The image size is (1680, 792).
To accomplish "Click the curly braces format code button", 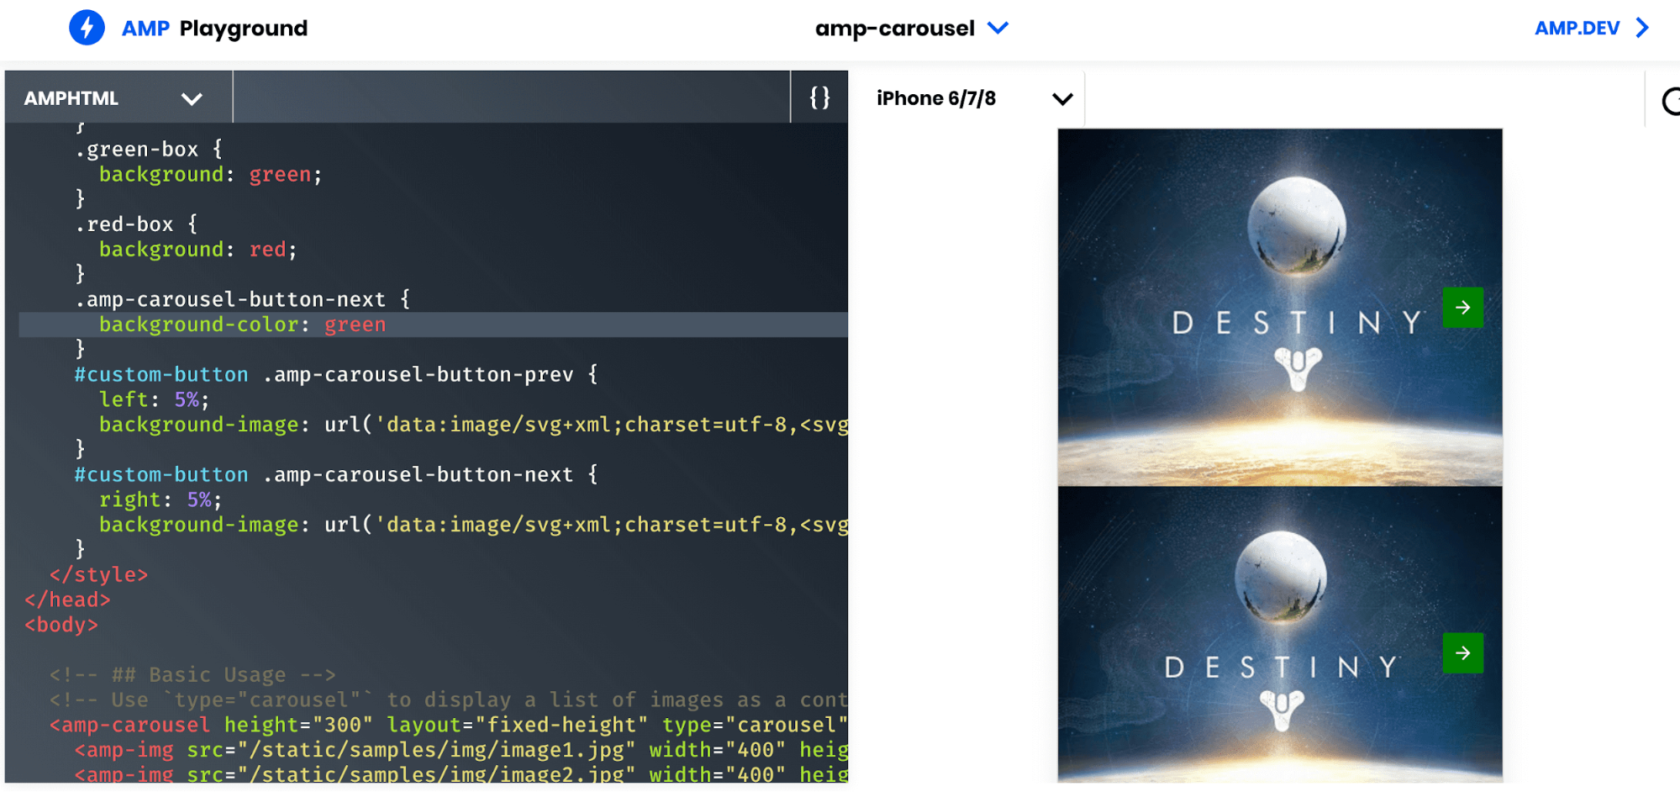I will click(x=820, y=97).
